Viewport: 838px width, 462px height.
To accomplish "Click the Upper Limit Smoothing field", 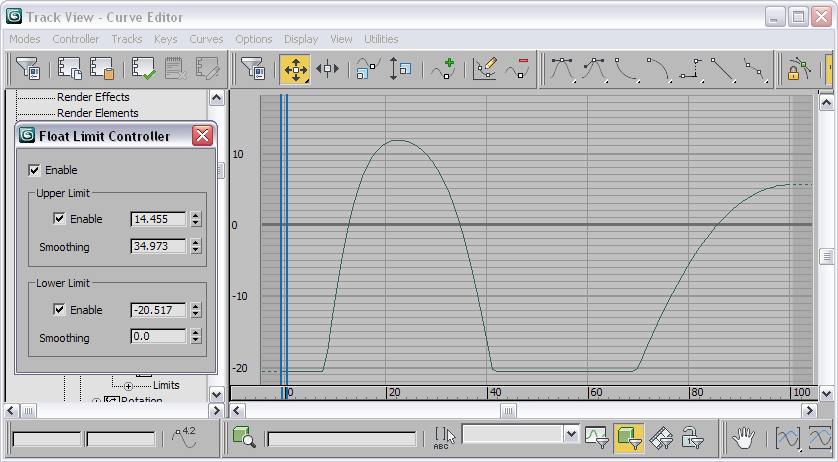I will click(158, 246).
